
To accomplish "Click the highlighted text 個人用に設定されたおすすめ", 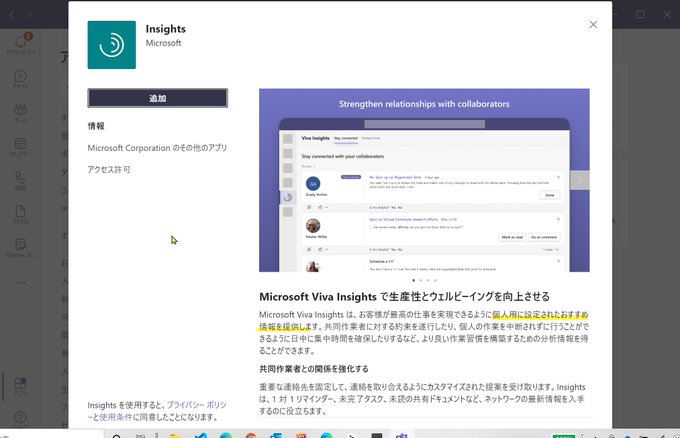I will coord(540,315).
